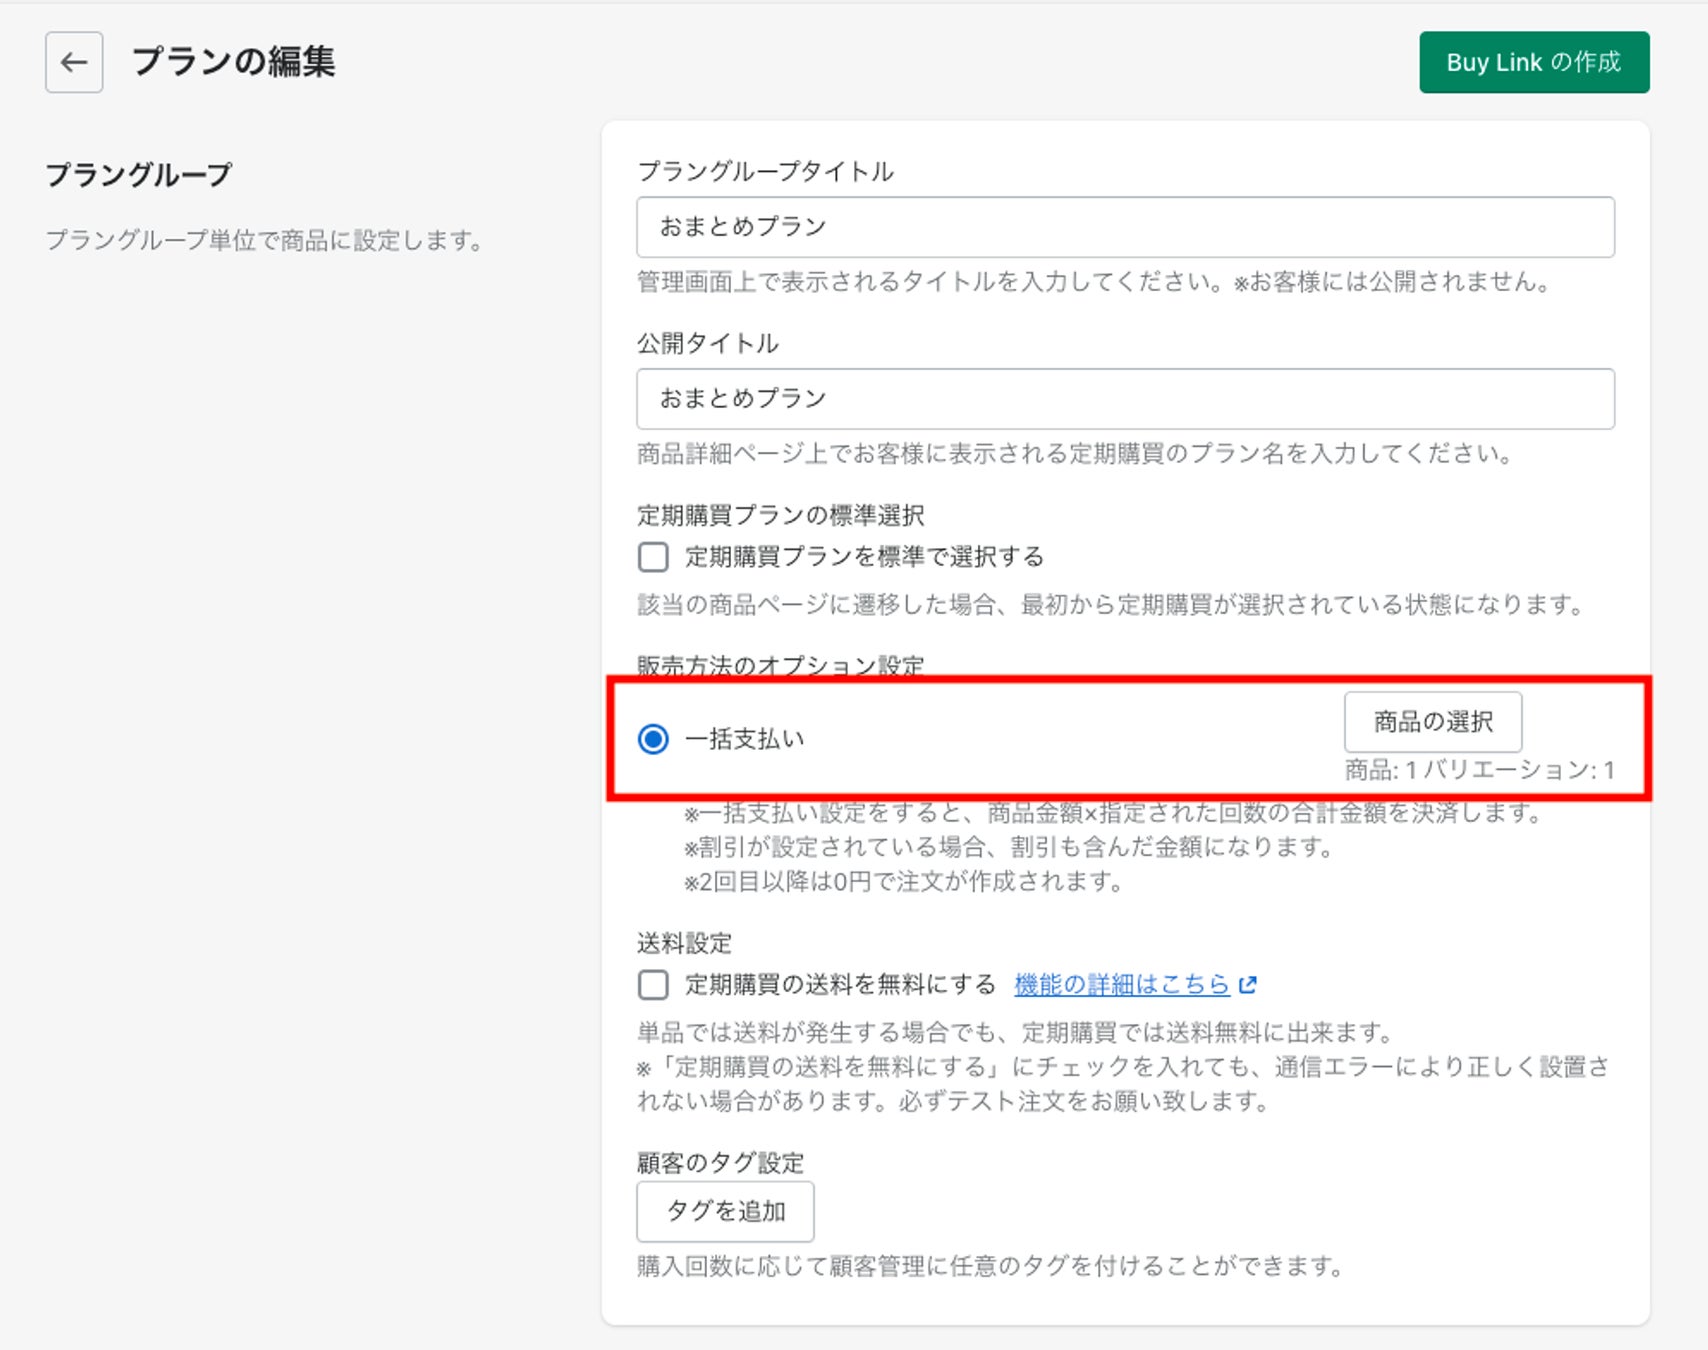
Task: Click the external link icon beside 機能の詳細はこちら
Action: [1247, 985]
